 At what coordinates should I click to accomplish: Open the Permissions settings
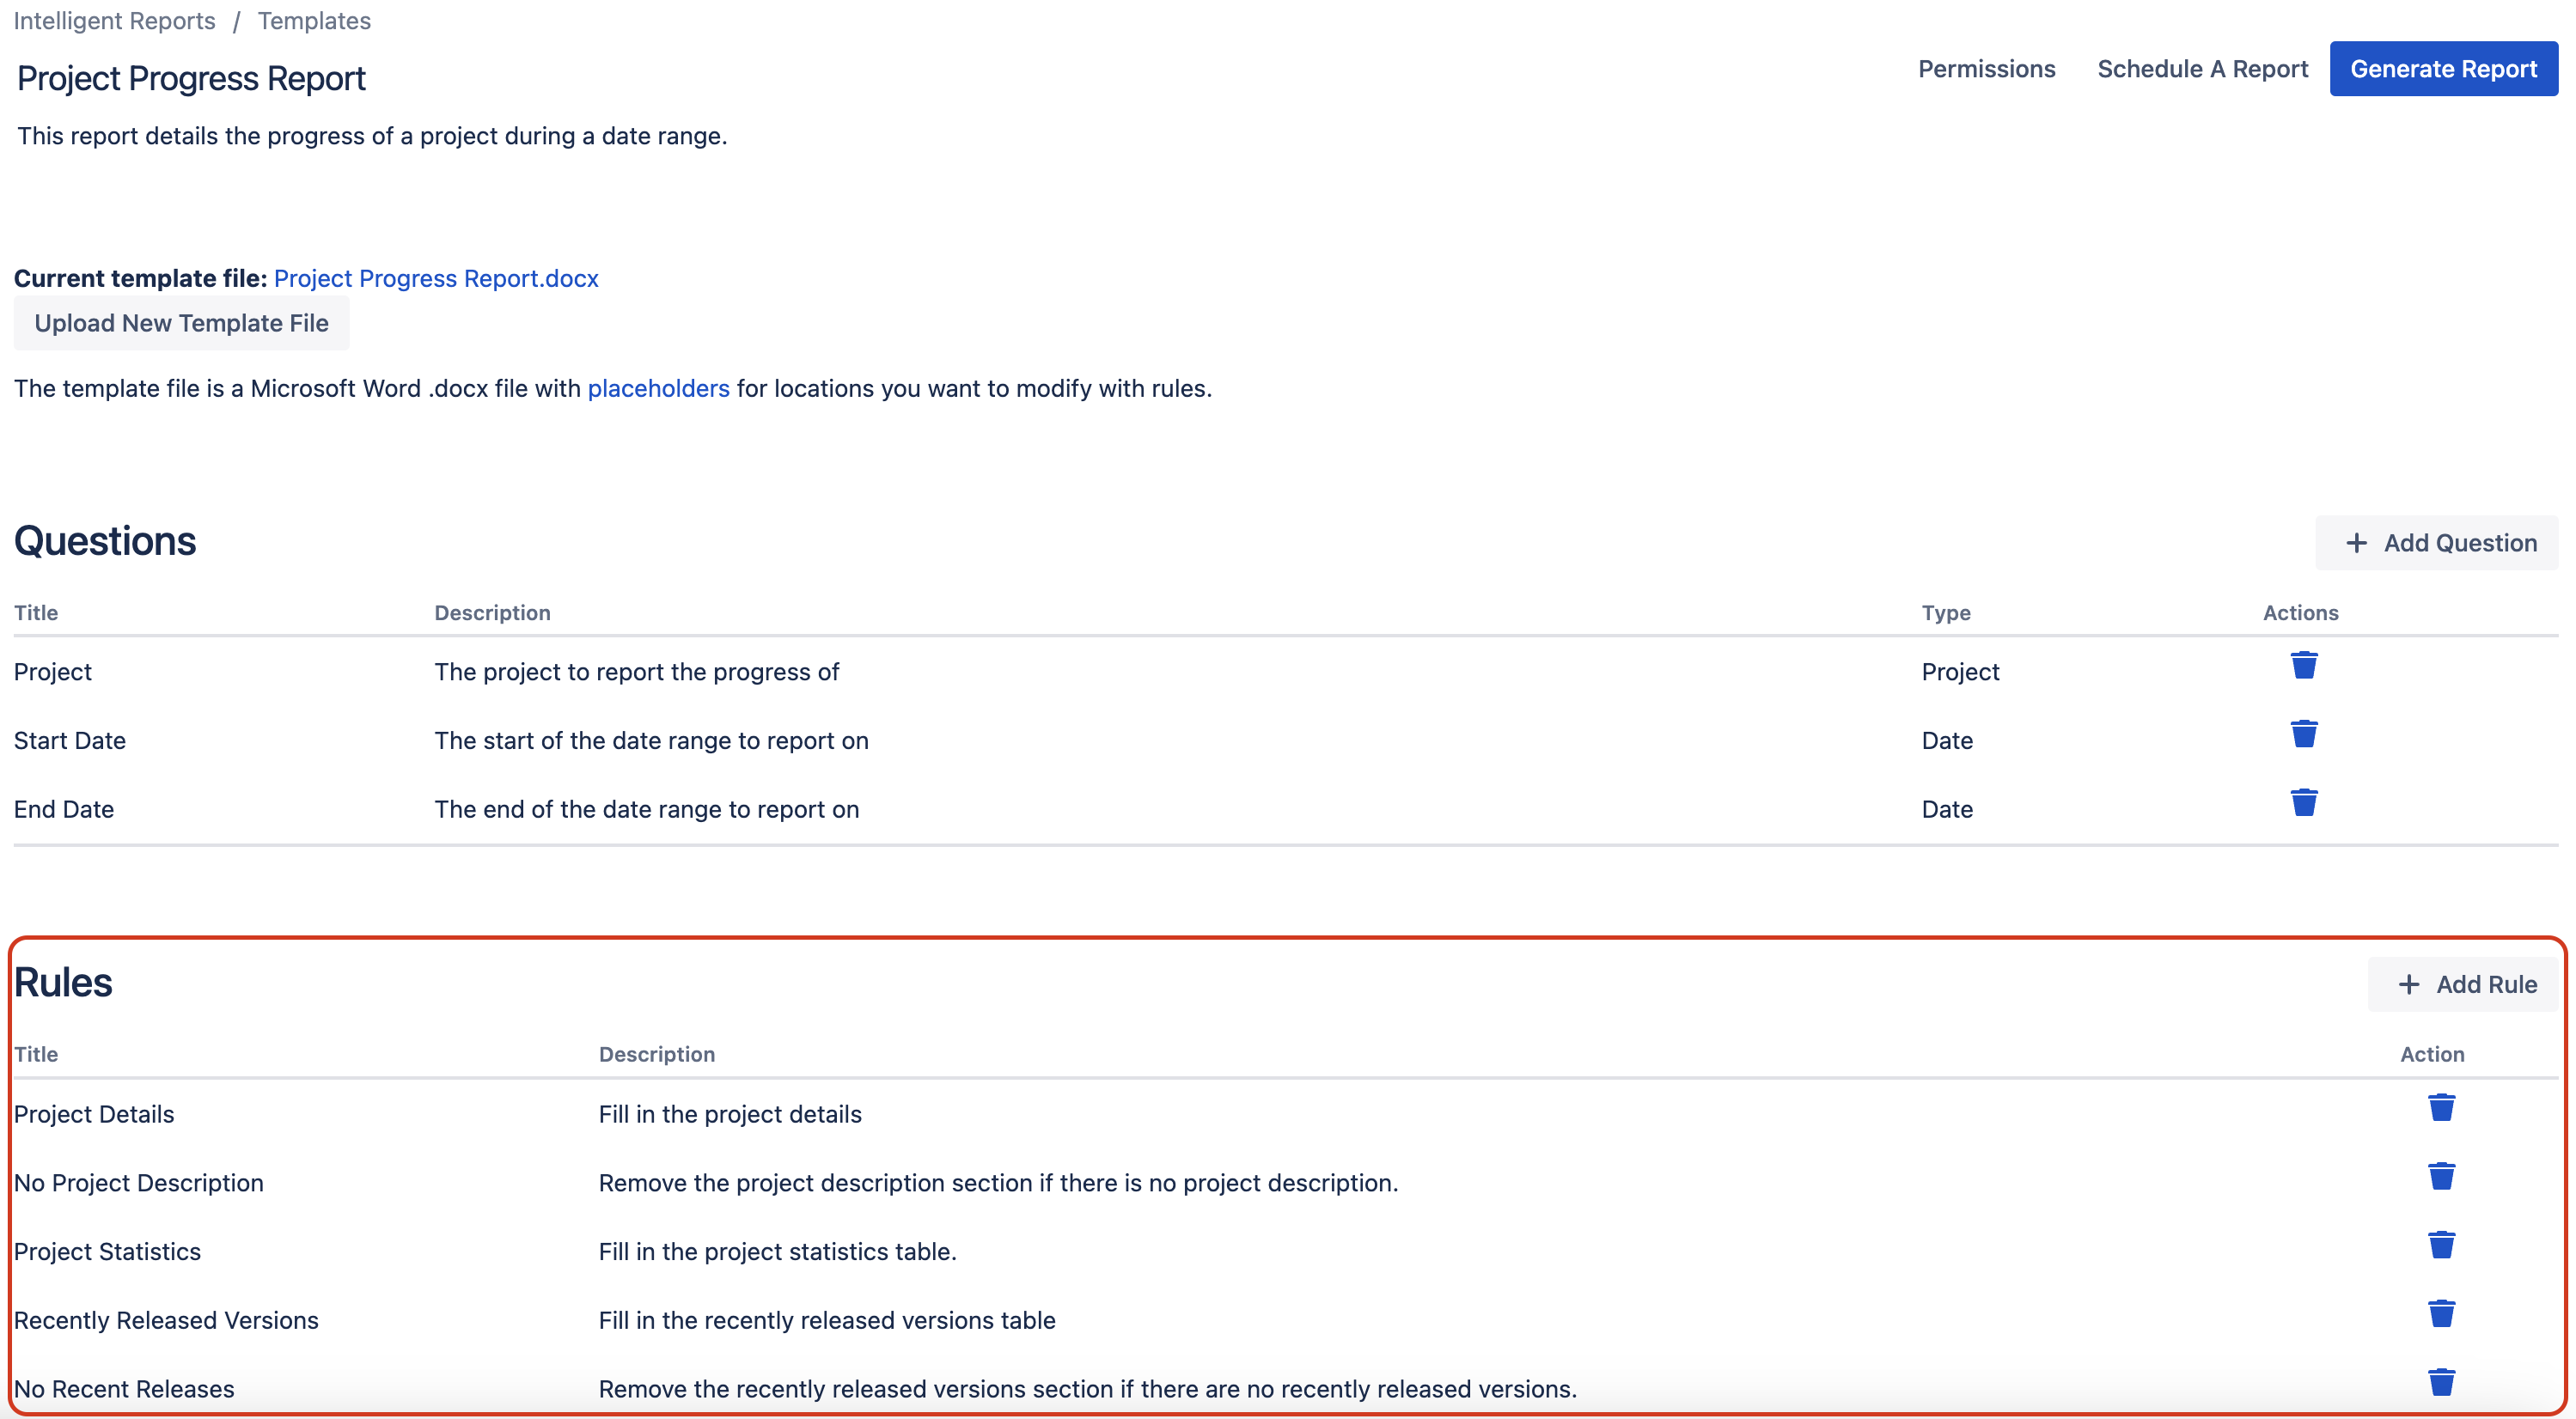click(x=1986, y=69)
